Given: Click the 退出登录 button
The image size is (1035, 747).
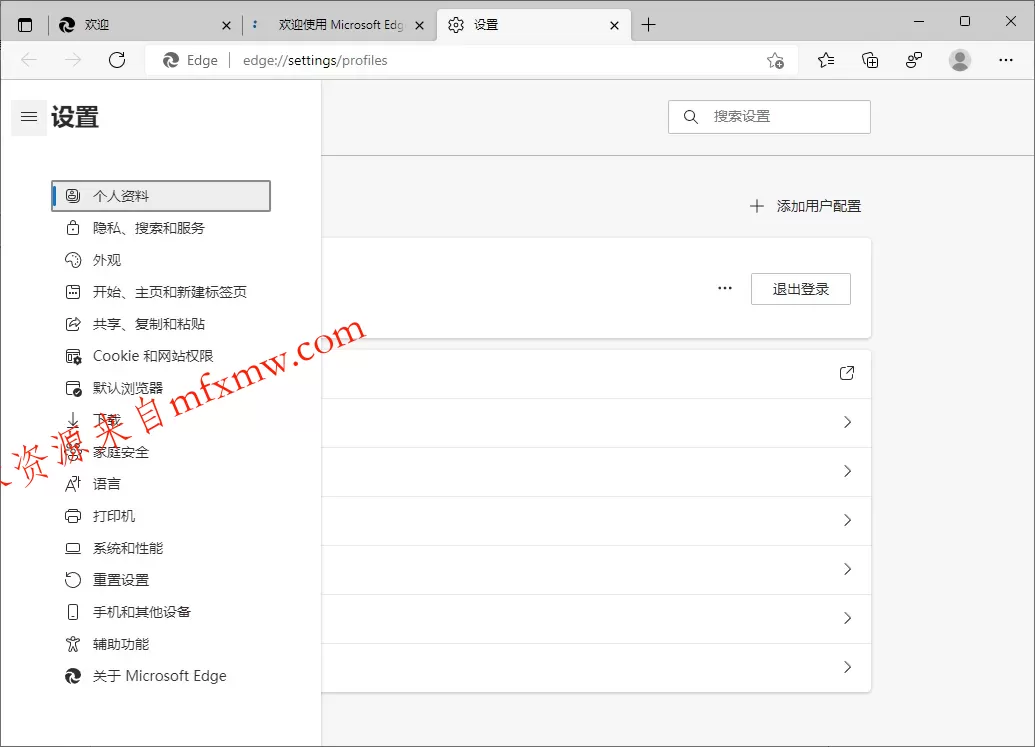Looking at the screenshot, I should pyautogui.click(x=801, y=289).
